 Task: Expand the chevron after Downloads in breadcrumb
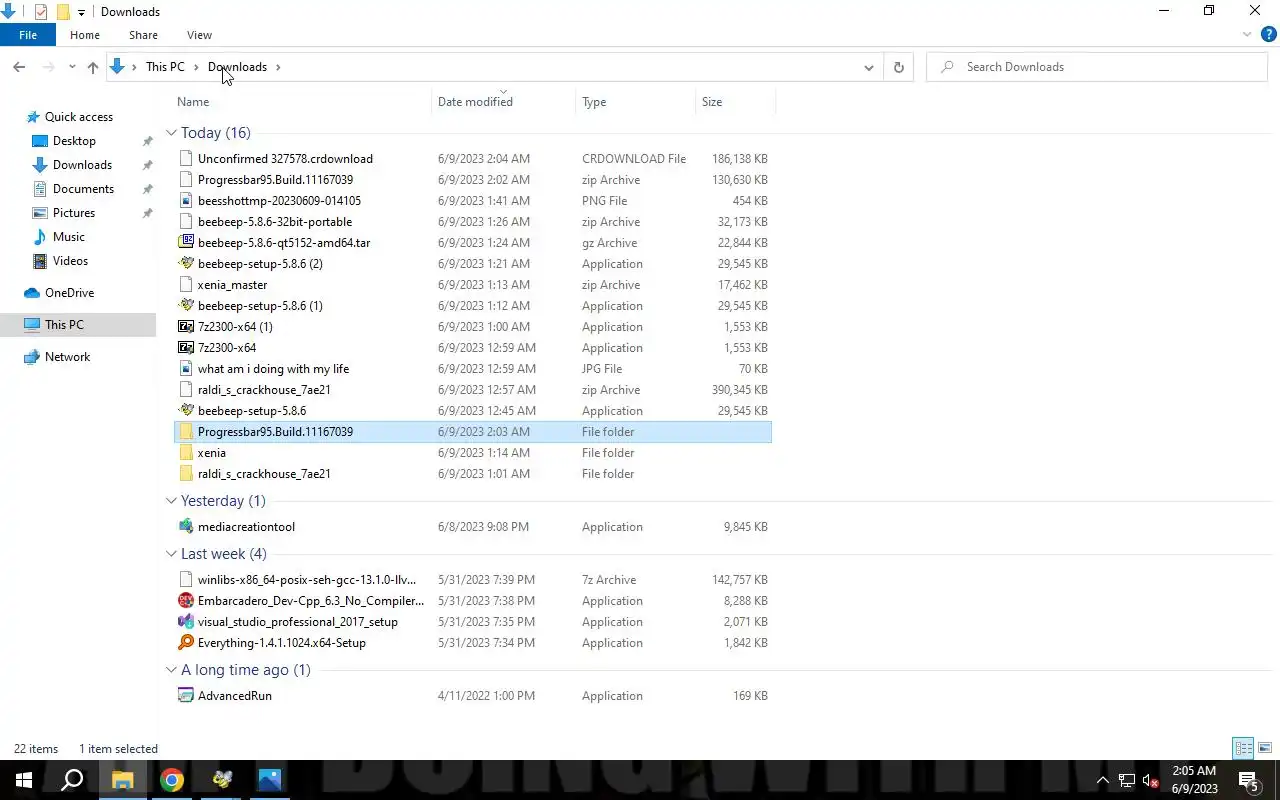coord(279,67)
